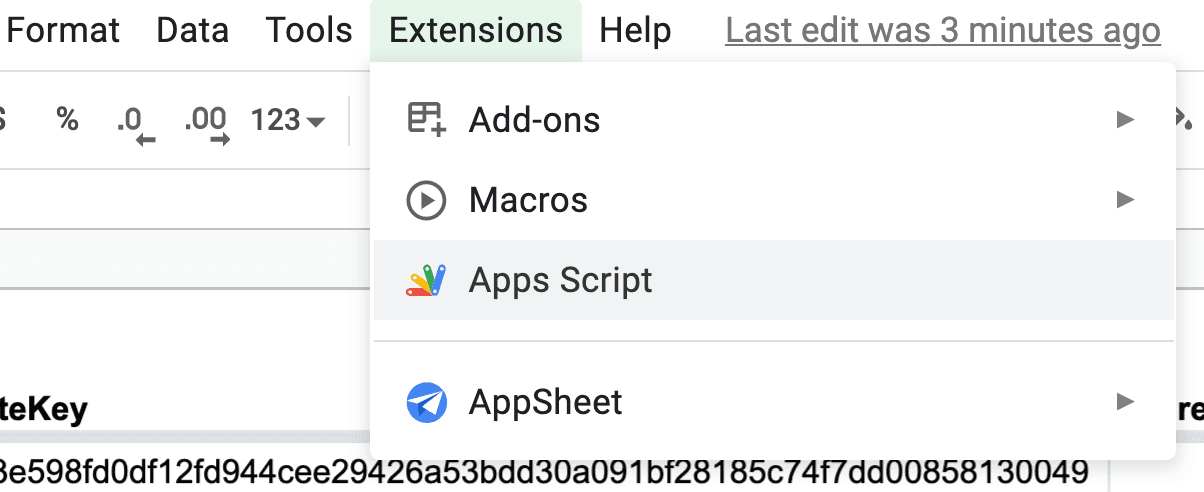Open the Data menu
Screen dimensions: 1204x492
coord(193,30)
